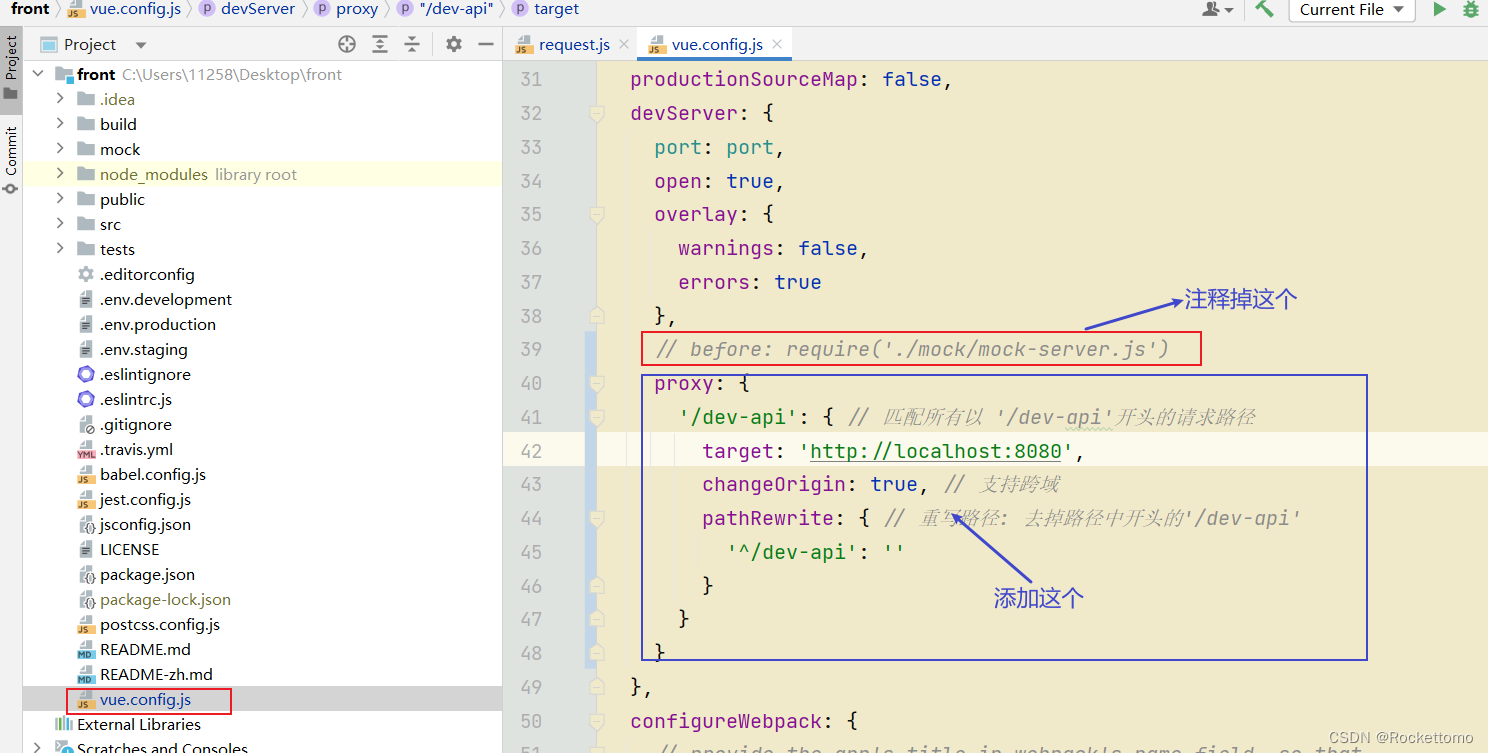Close the request.js tab
The height and width of the screenshot is (753, 1488).
tap(624, 44)
